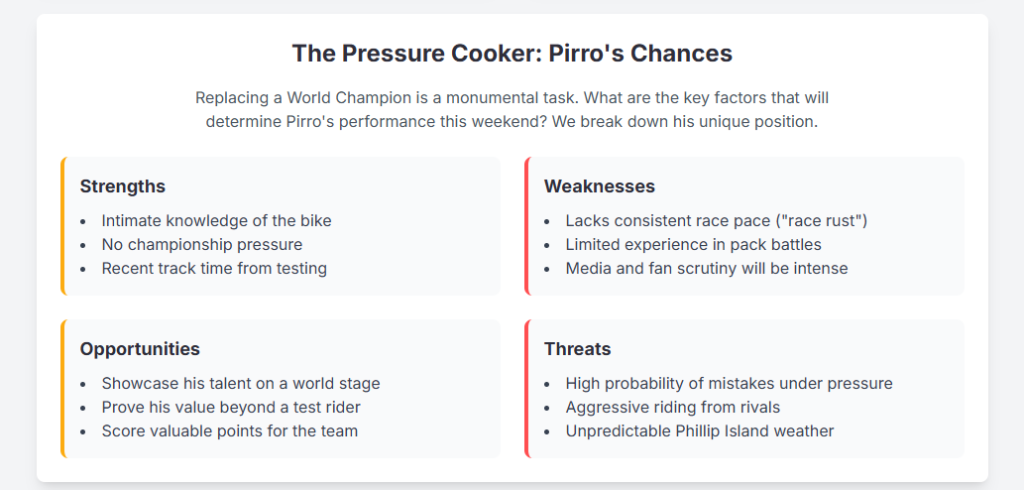The height and width of the screenshot is (490, 1024).
Task: Click 'No championship pressure' list item
Action: click(201, 244)
